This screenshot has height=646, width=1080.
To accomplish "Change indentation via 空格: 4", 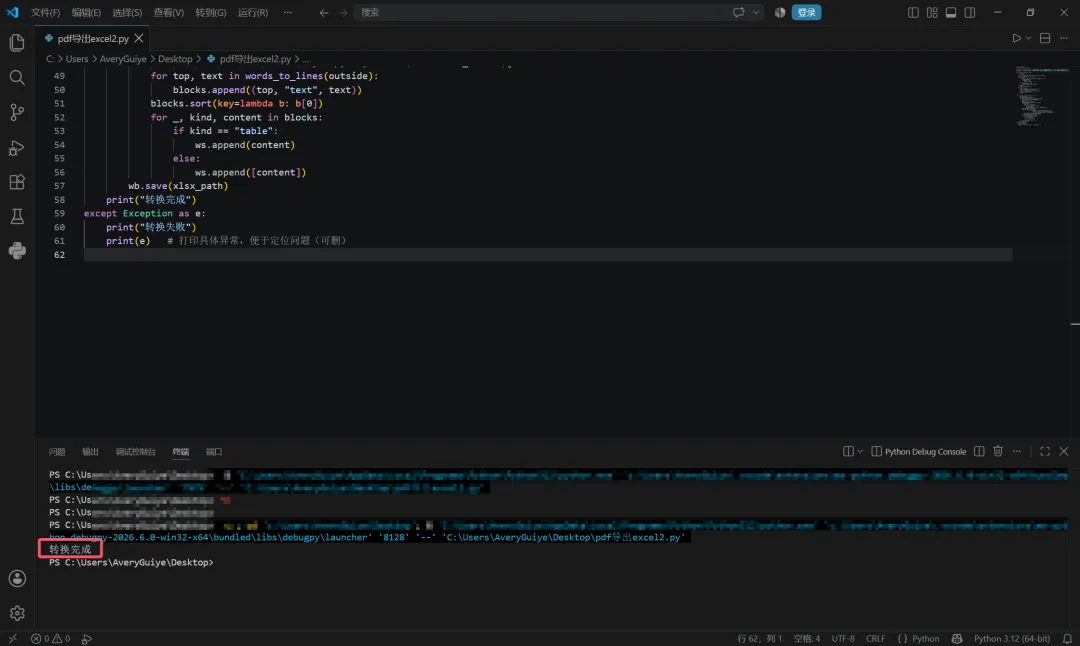I will [x=807, y=639].
